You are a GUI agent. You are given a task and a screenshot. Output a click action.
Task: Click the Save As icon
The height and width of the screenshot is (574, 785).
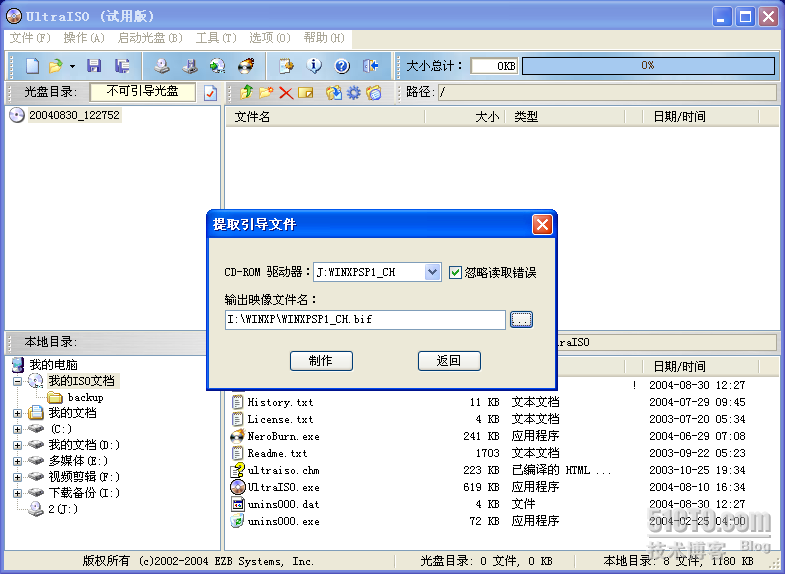click(122, 66)
